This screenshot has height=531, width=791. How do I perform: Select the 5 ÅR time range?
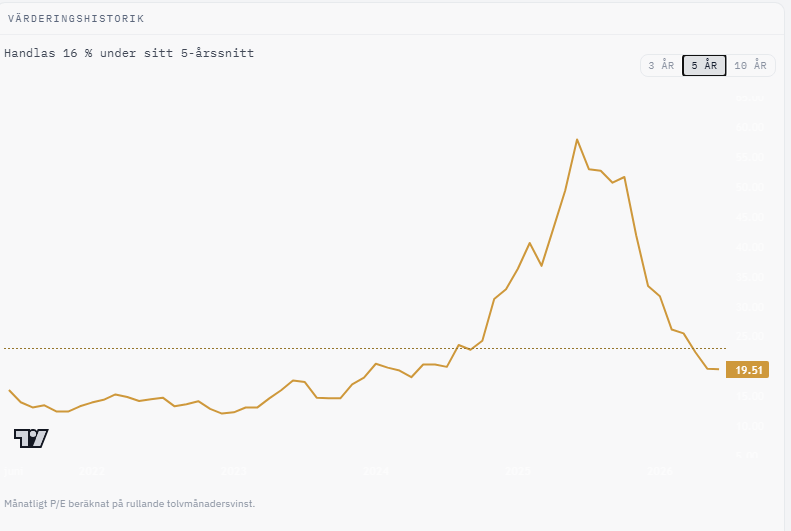704,66
